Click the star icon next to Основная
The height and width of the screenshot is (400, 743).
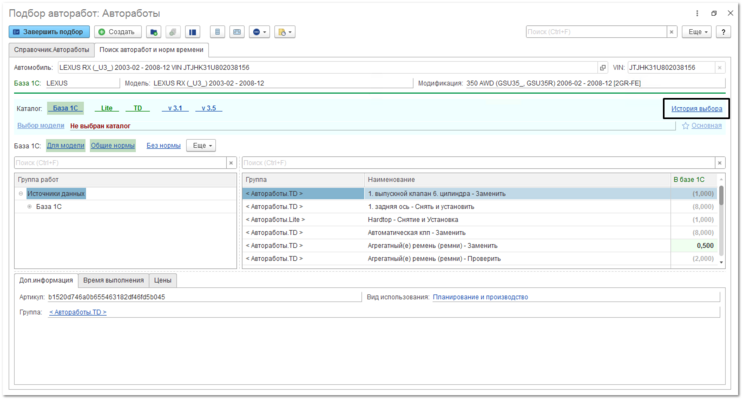pos(685,126)
